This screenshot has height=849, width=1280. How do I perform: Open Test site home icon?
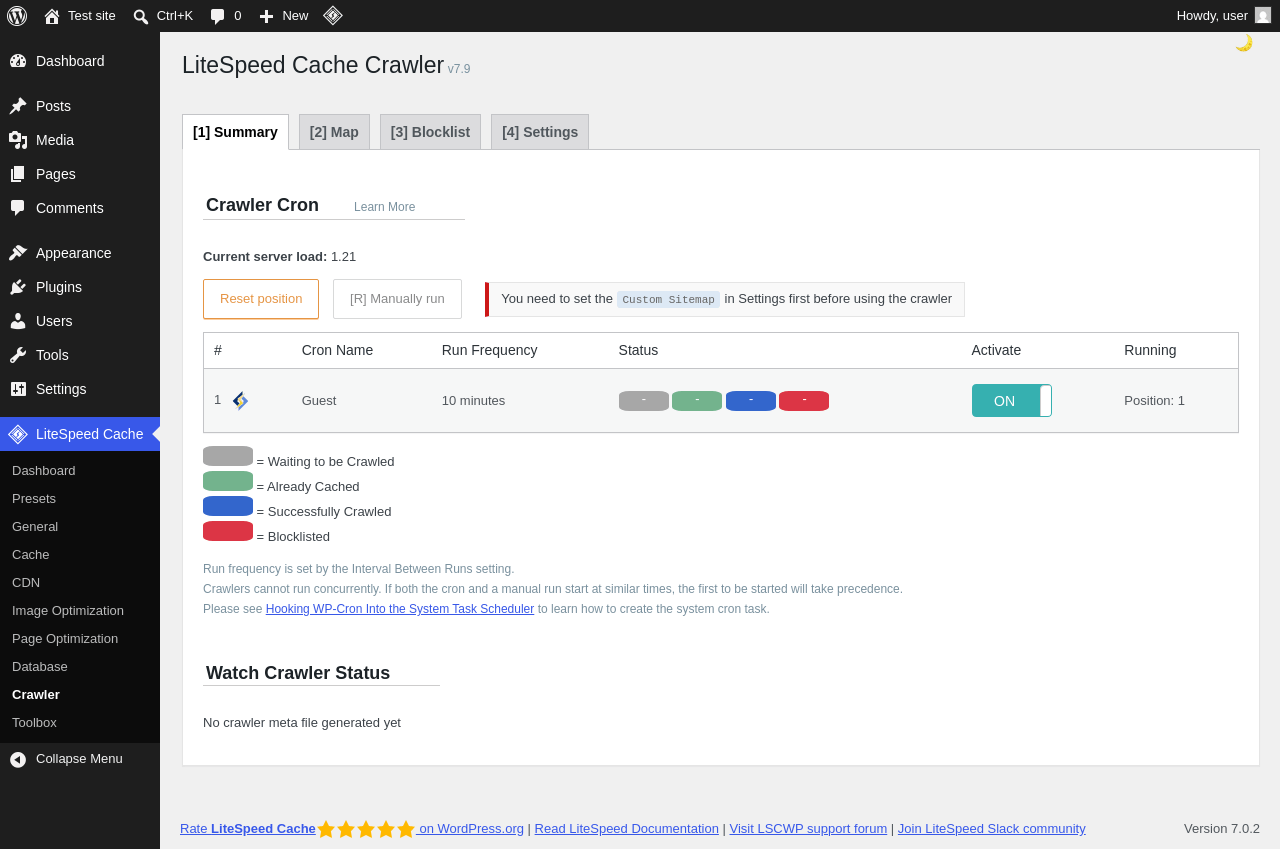pos(52,16)
